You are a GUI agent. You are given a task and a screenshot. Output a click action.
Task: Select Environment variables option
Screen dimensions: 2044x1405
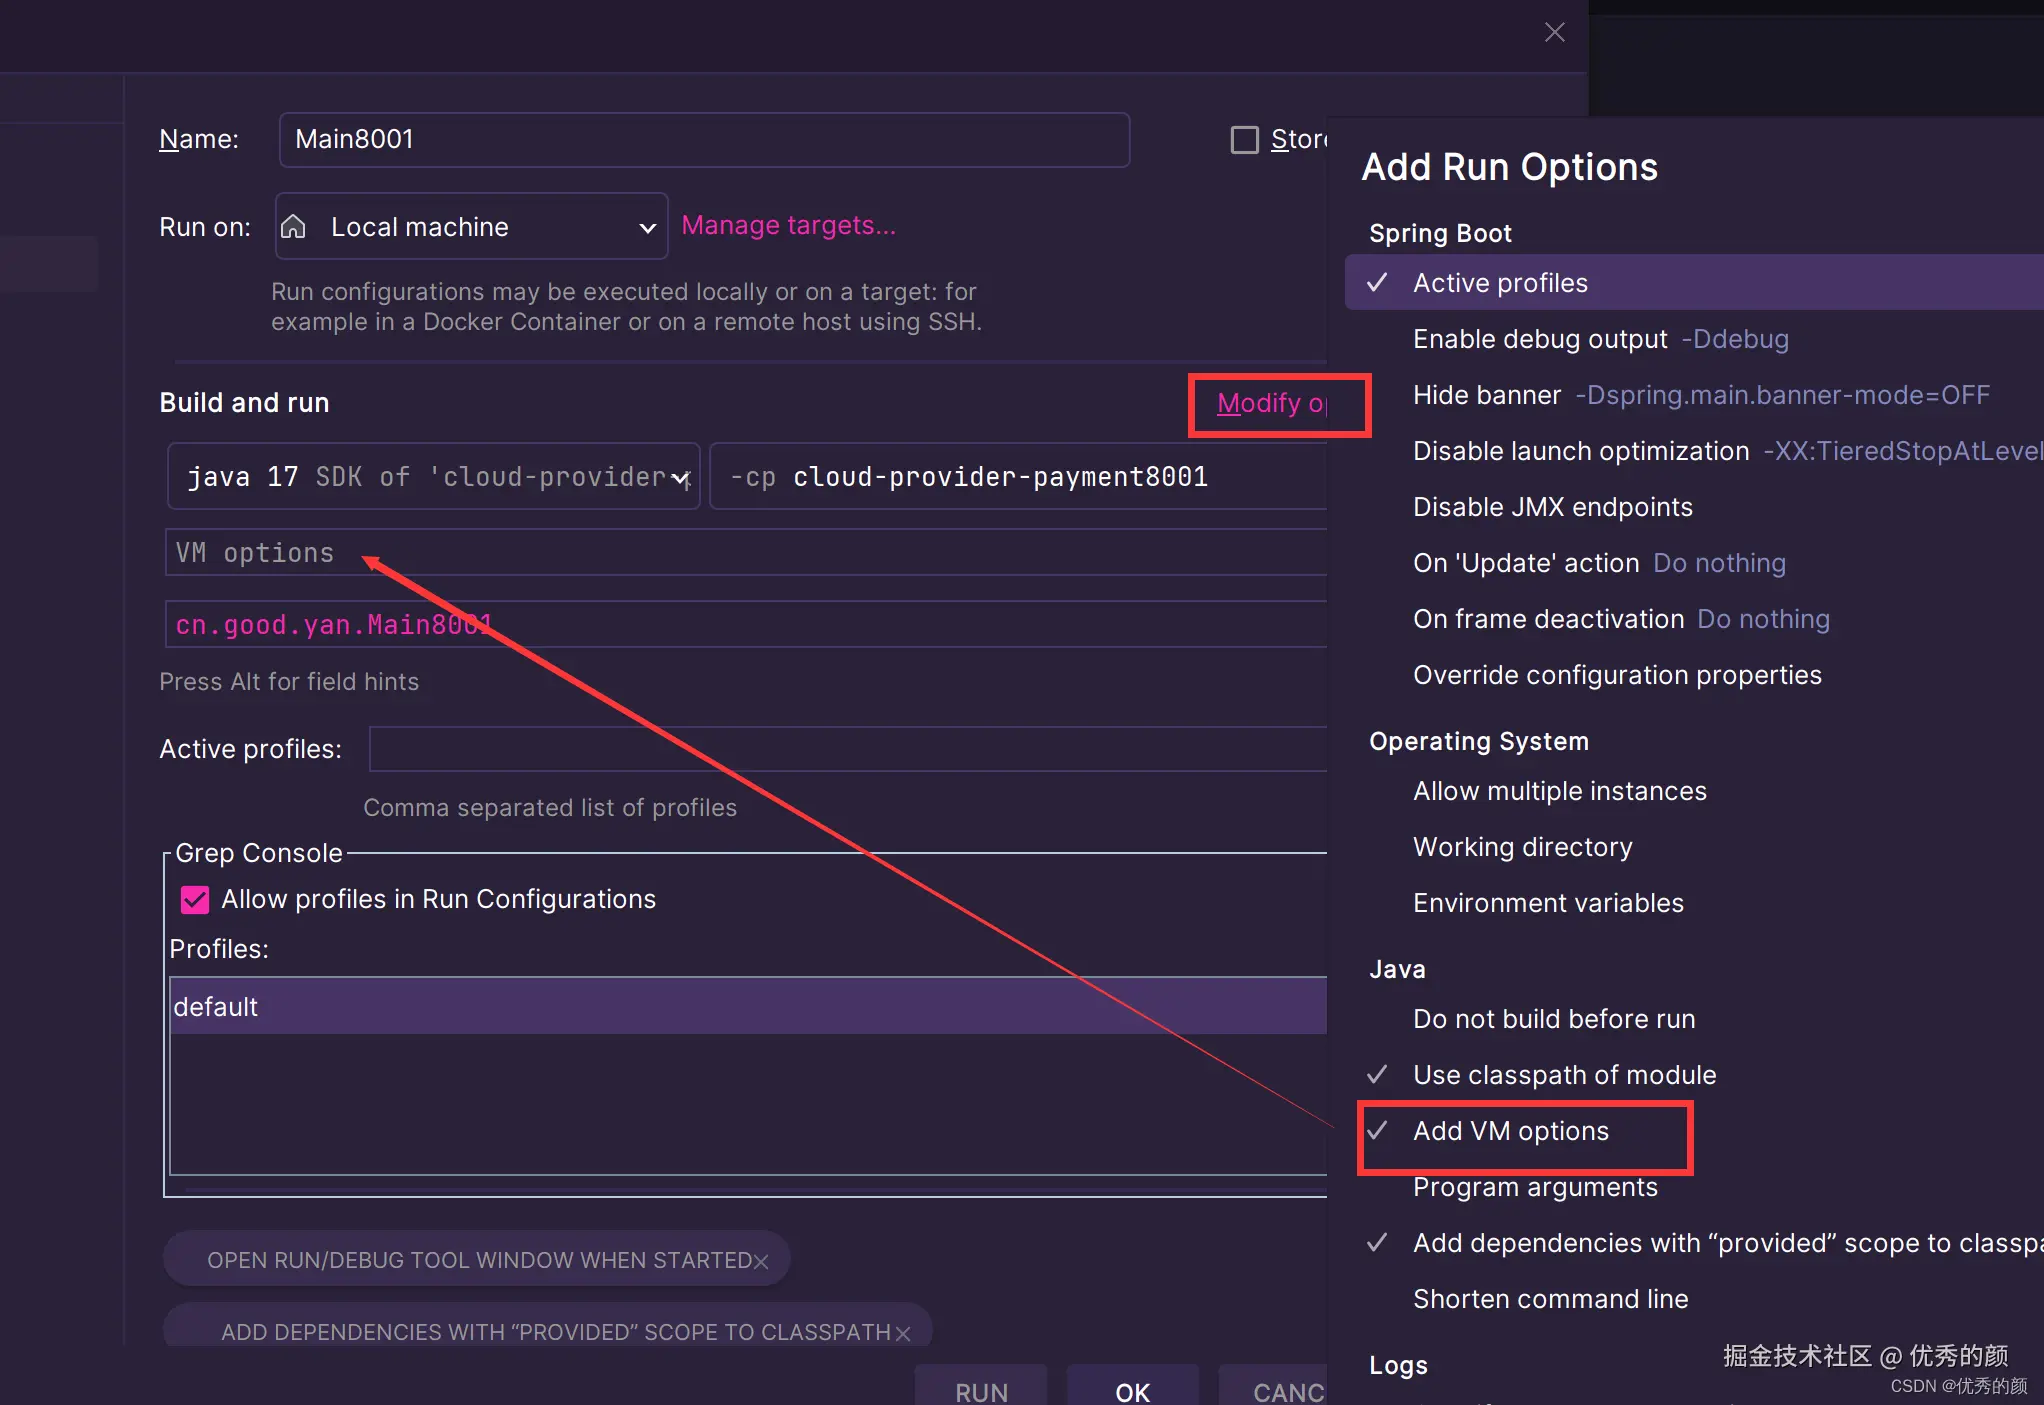point(1547,903)
